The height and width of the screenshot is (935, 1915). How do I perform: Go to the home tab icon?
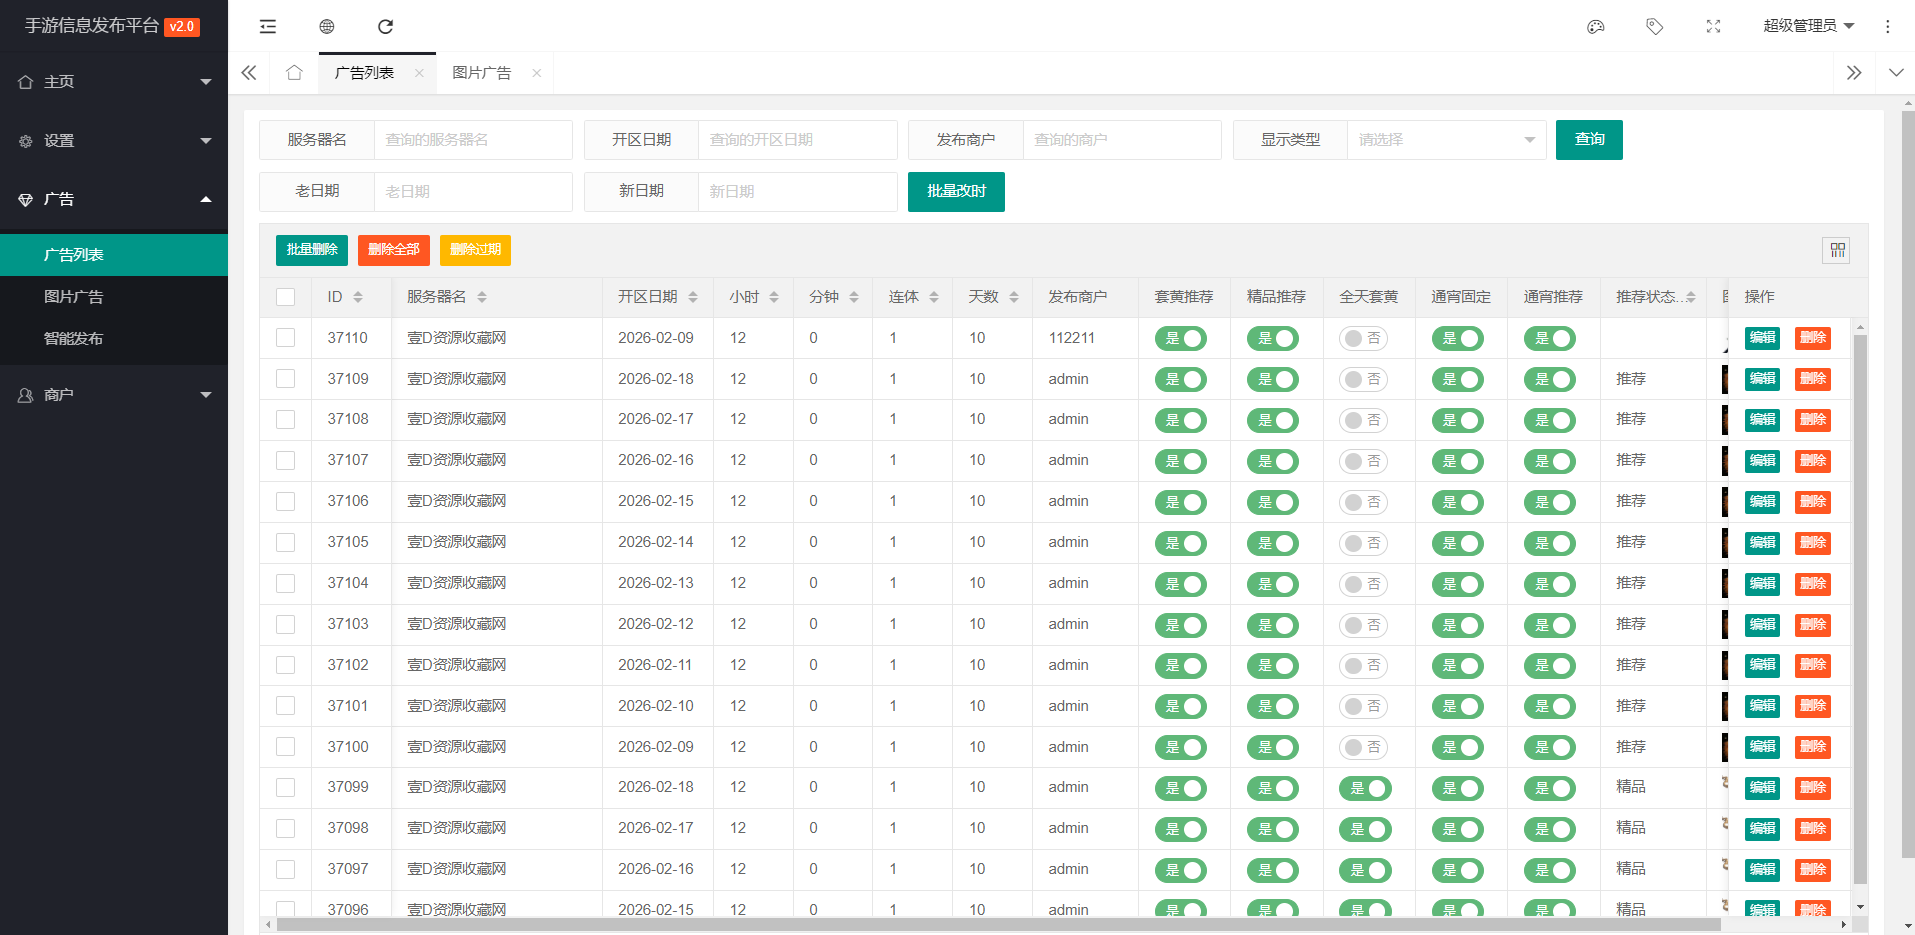(x=294, y=72)
